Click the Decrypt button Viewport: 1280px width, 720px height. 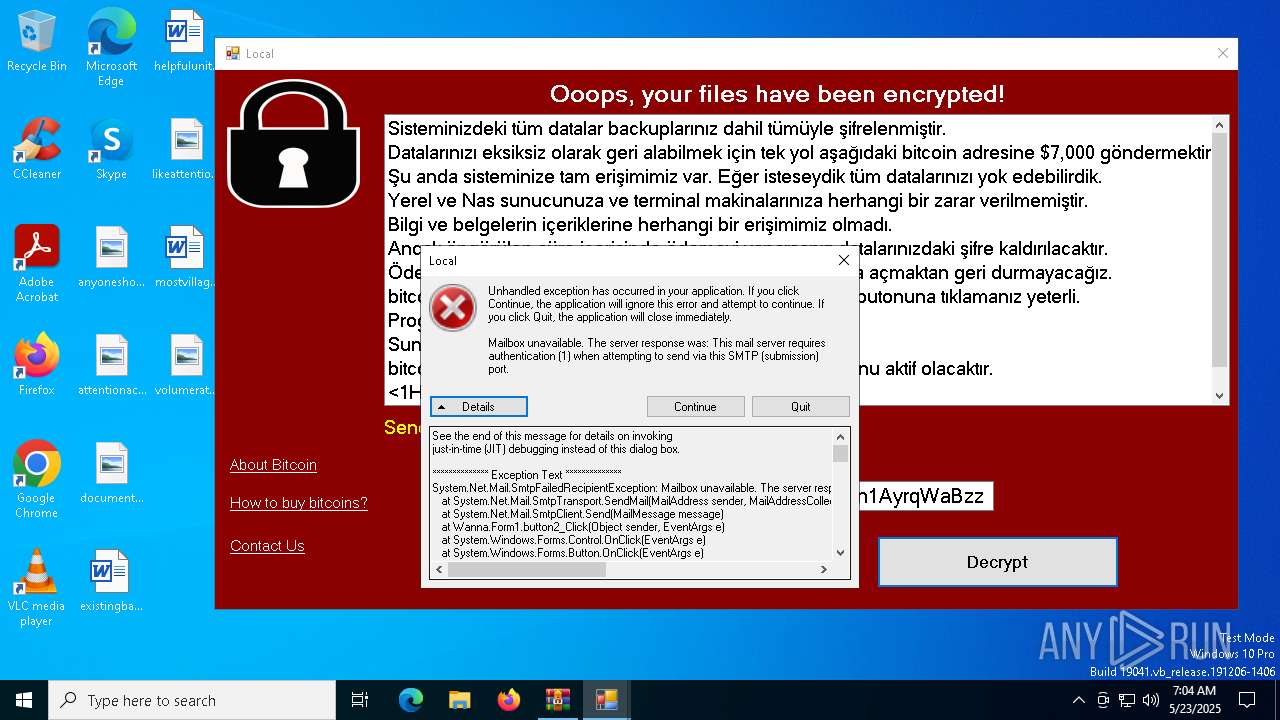click(997, 562)
